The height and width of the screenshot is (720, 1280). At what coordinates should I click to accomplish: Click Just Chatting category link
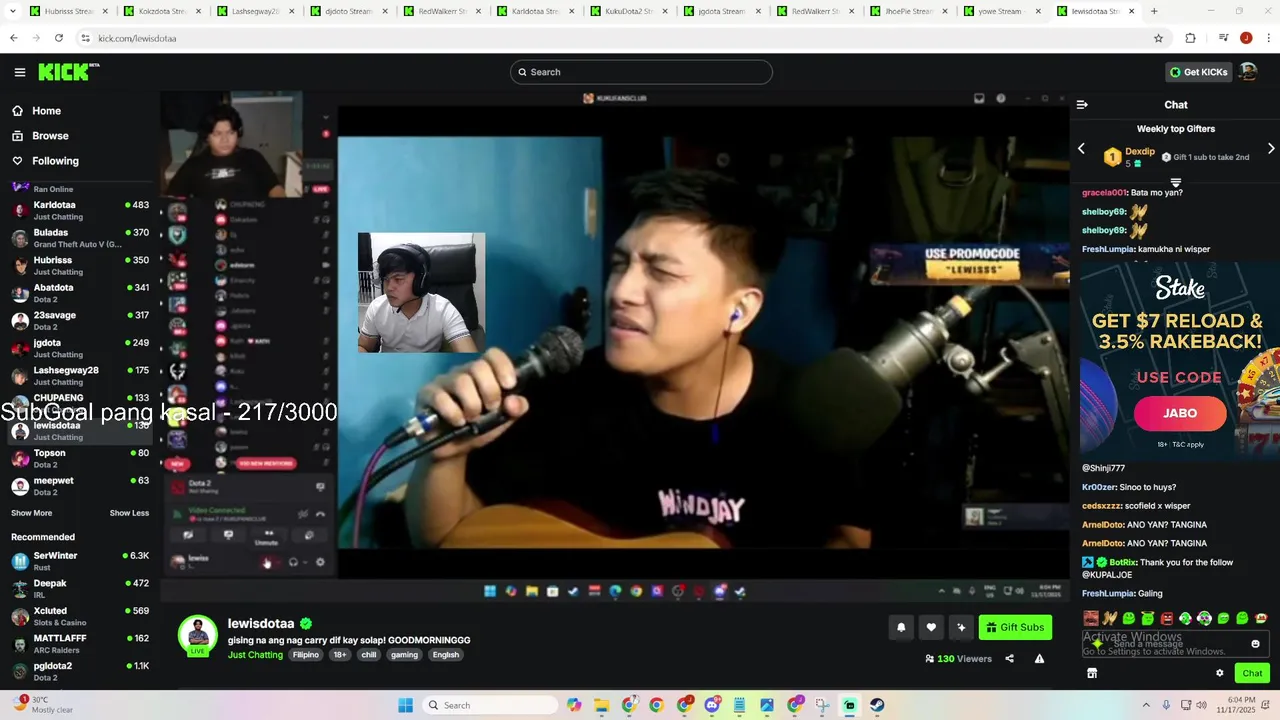pyautogui.click(x=255, y=655)
